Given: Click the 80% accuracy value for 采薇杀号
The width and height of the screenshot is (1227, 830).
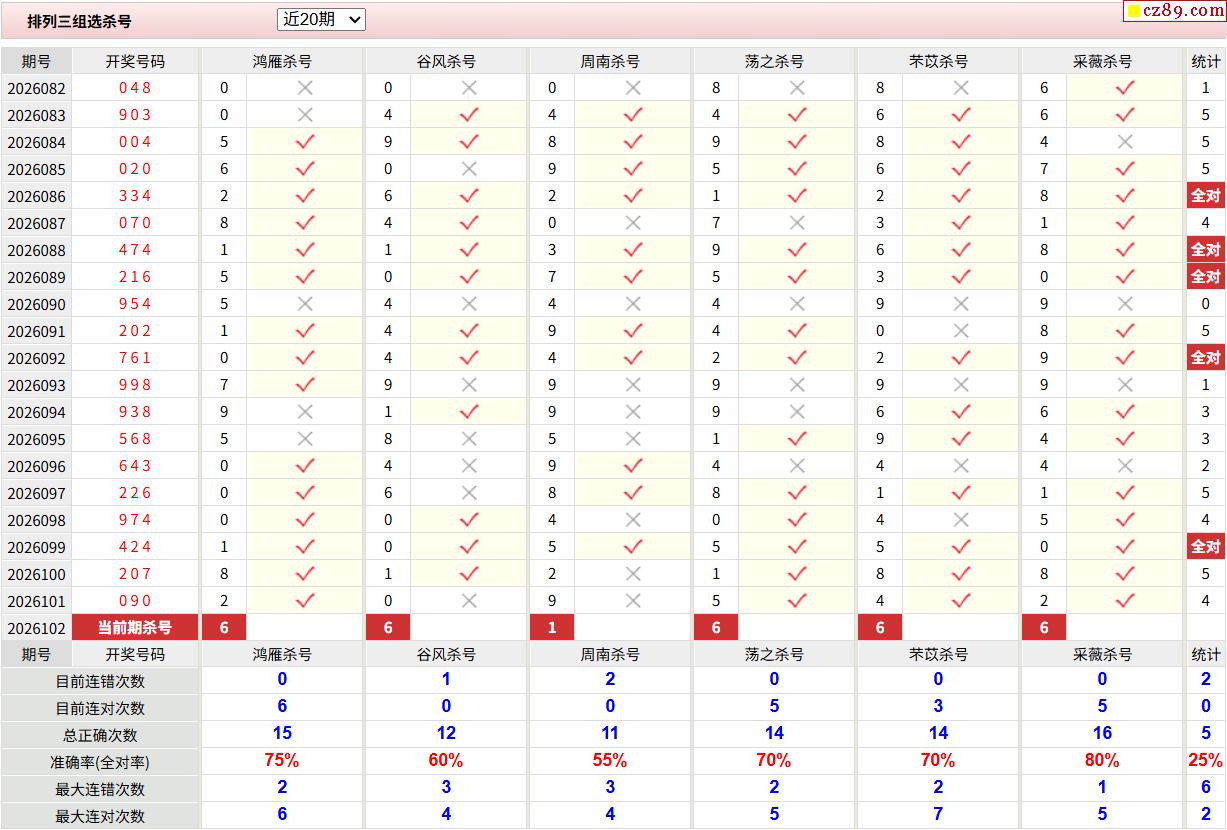Looking at the screenshot, I should pyautogui.click(x=1101, y=761).
